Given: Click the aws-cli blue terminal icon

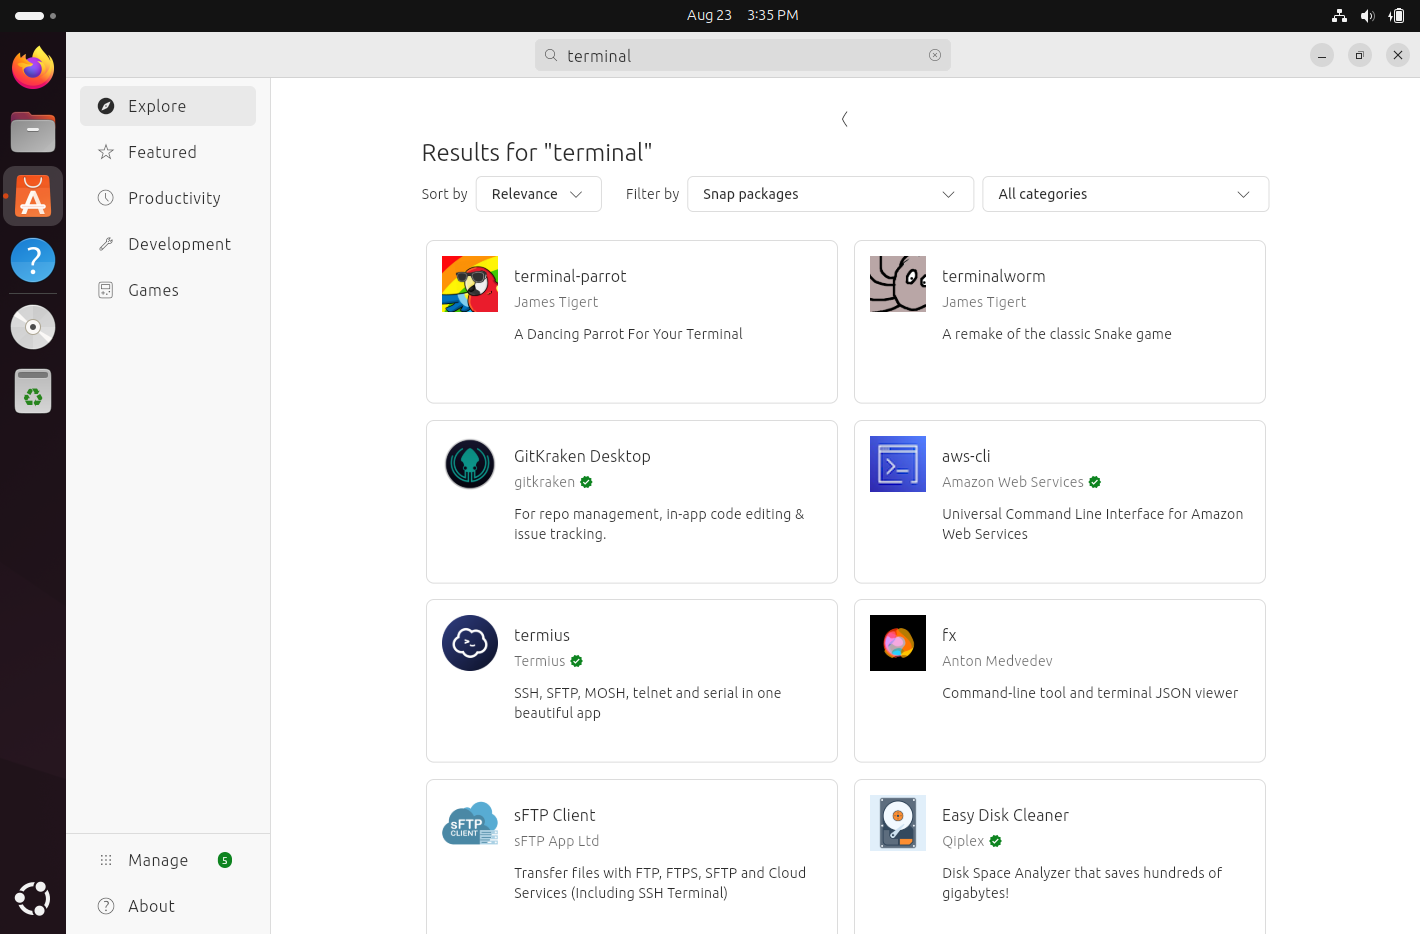Looking at the screenshot, I should point(897,464).
